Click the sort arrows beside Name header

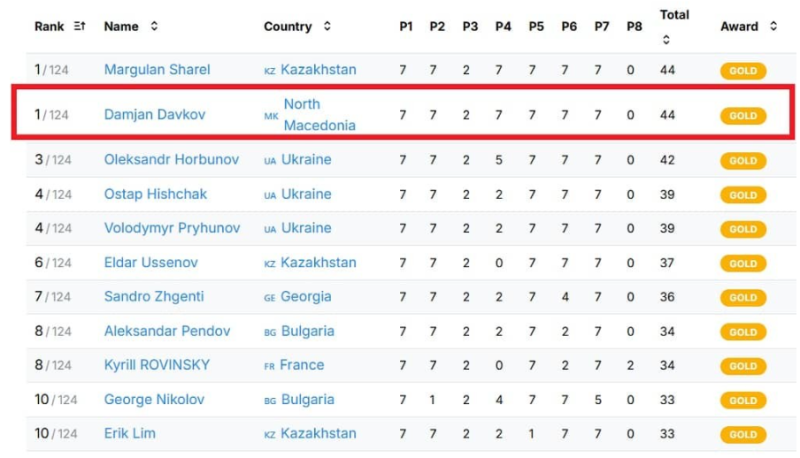(154, 26)
